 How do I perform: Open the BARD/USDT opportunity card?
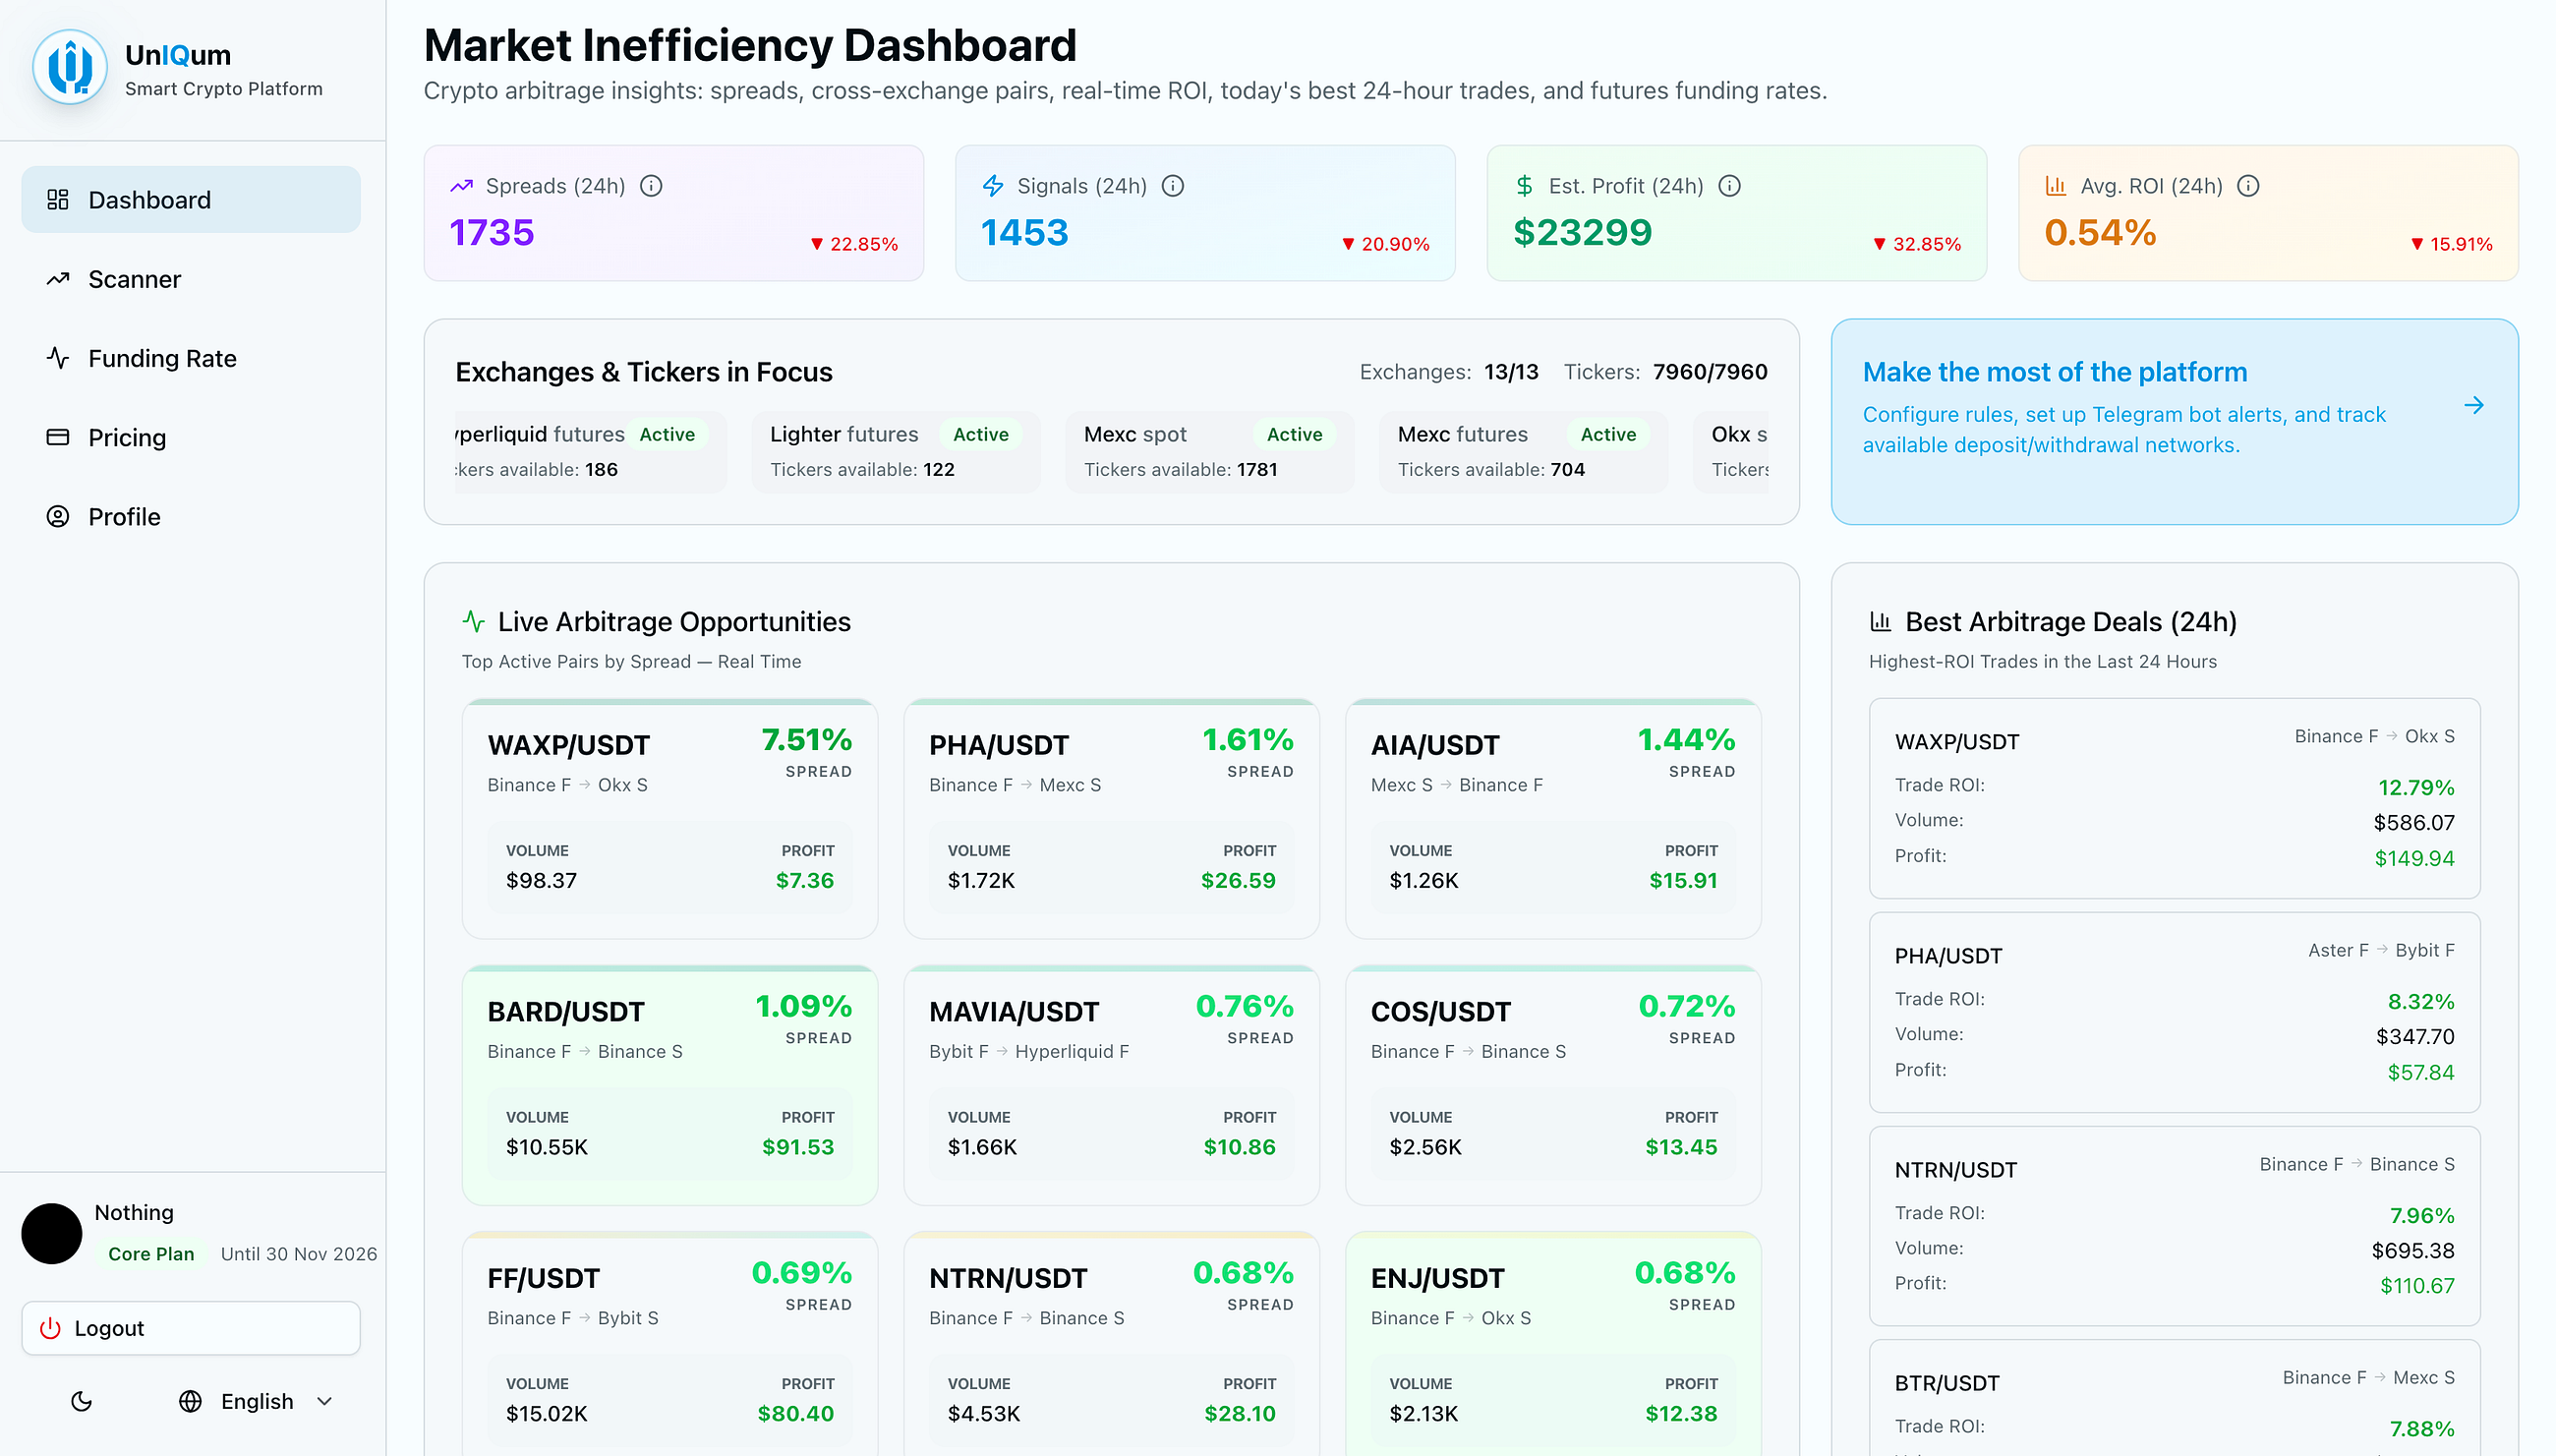(670, 1085)
